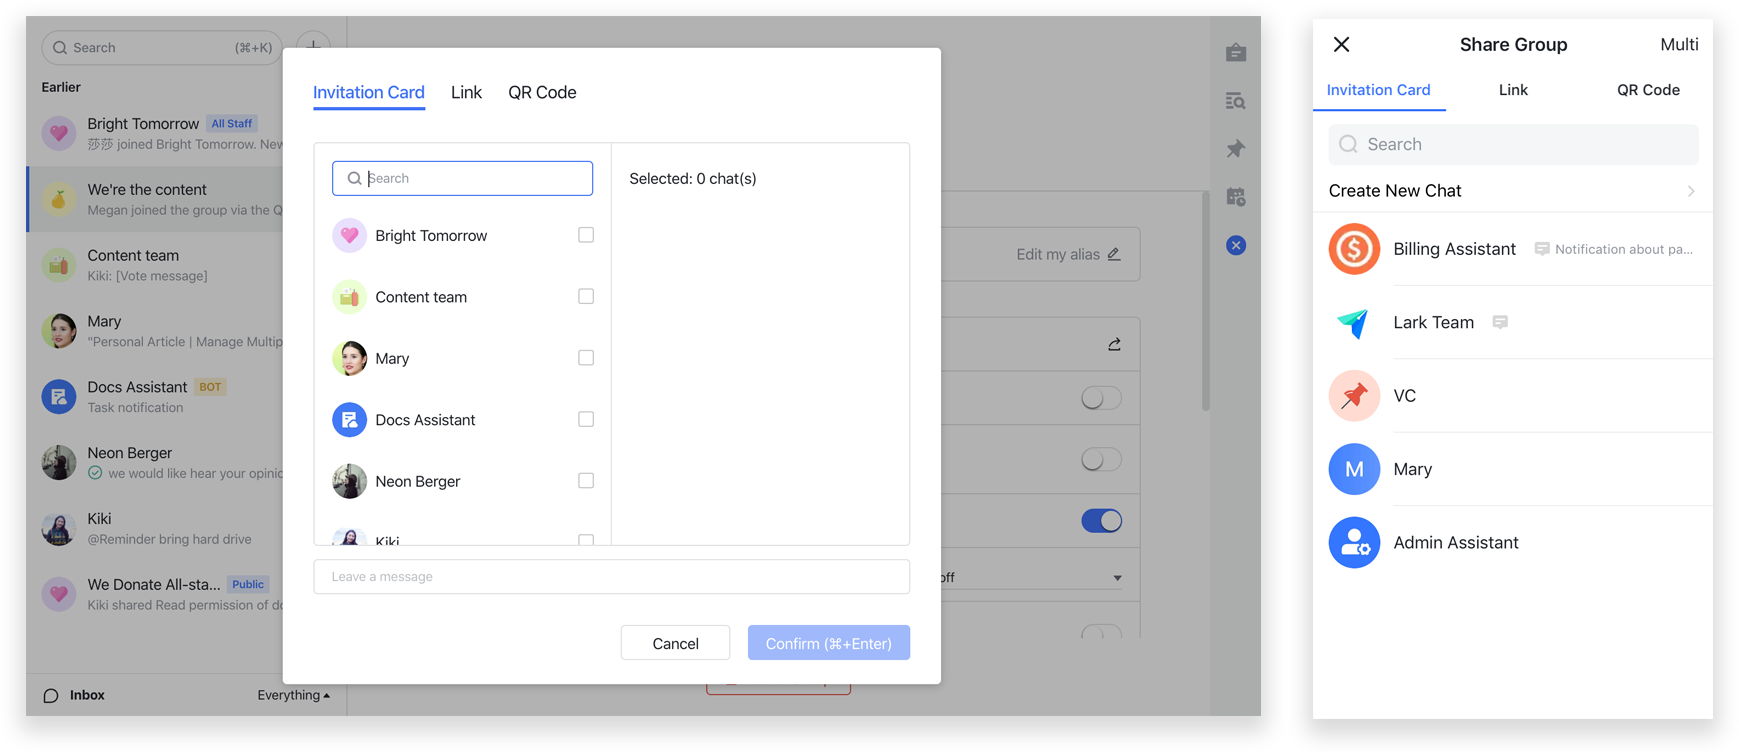Click the share arrow icon in settings

(x=1114, y=344)
